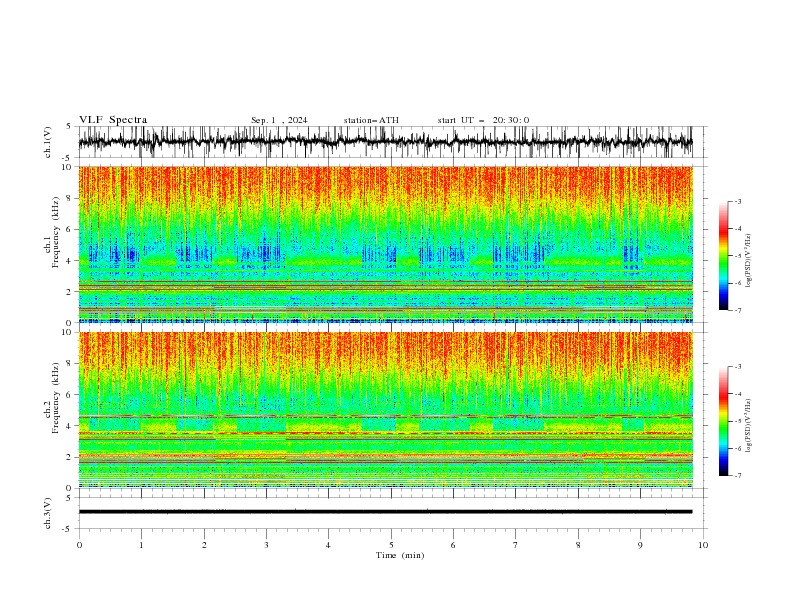Click the log(PSD) label beside ch.2 colorbar
This screenshot has width=792, height=612.
click(x=749, y=425)
